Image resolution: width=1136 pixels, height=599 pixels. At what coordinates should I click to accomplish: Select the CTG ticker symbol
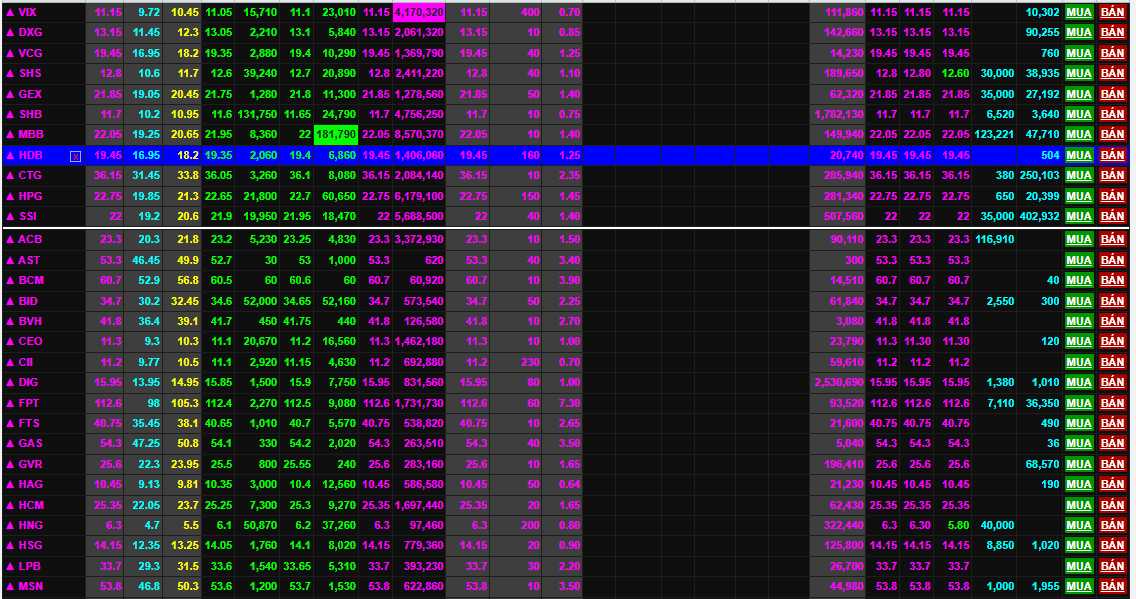coord(30,176)
